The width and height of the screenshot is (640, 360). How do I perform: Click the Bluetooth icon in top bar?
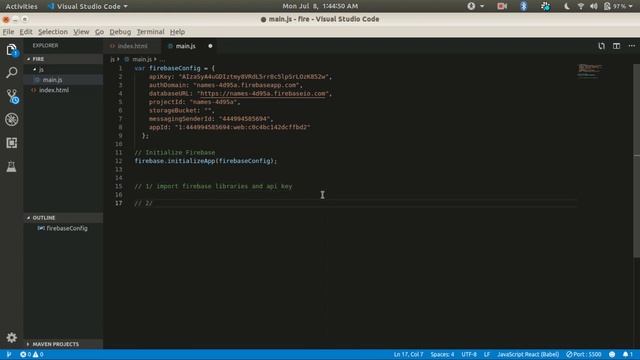524,6
